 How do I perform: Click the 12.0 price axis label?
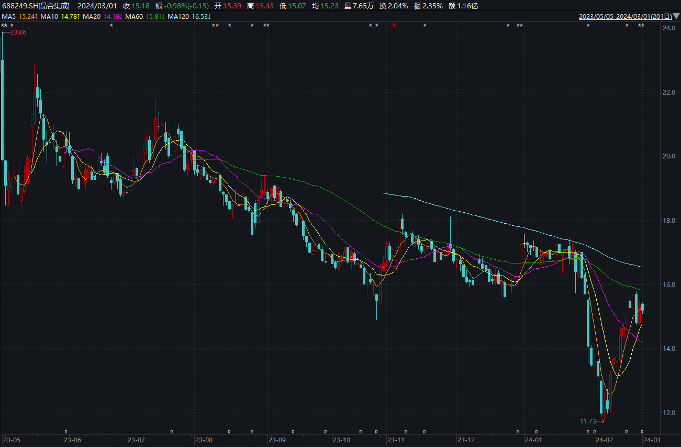[x=668, y=413]
